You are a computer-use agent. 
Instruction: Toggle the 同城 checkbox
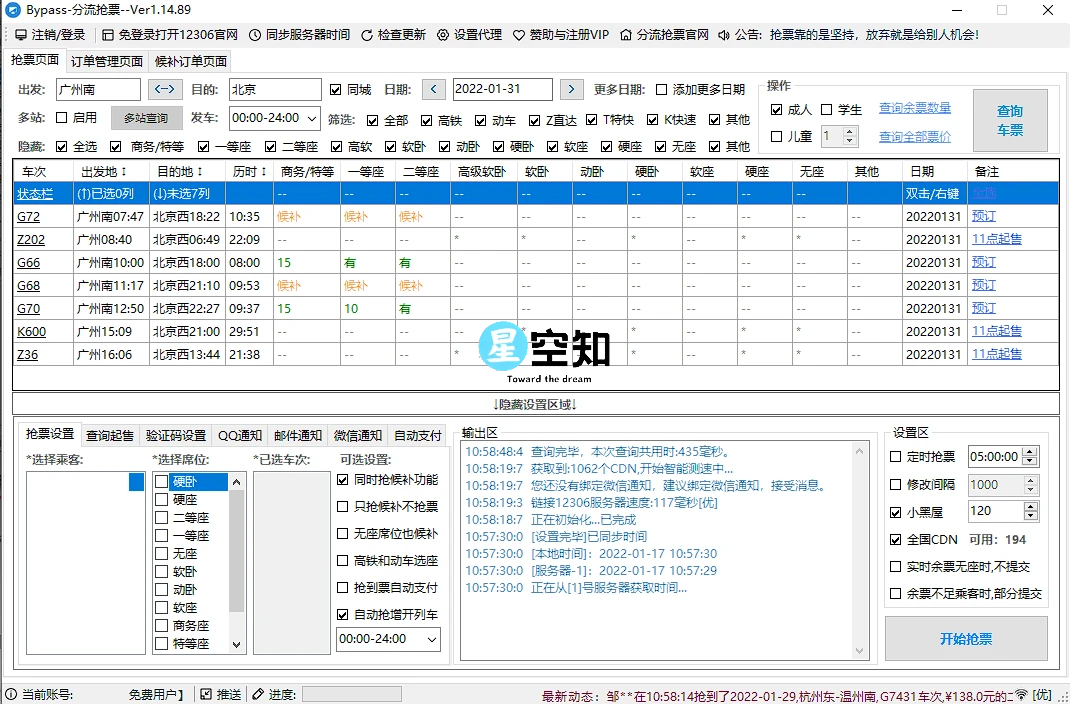[x=336, y=89]
